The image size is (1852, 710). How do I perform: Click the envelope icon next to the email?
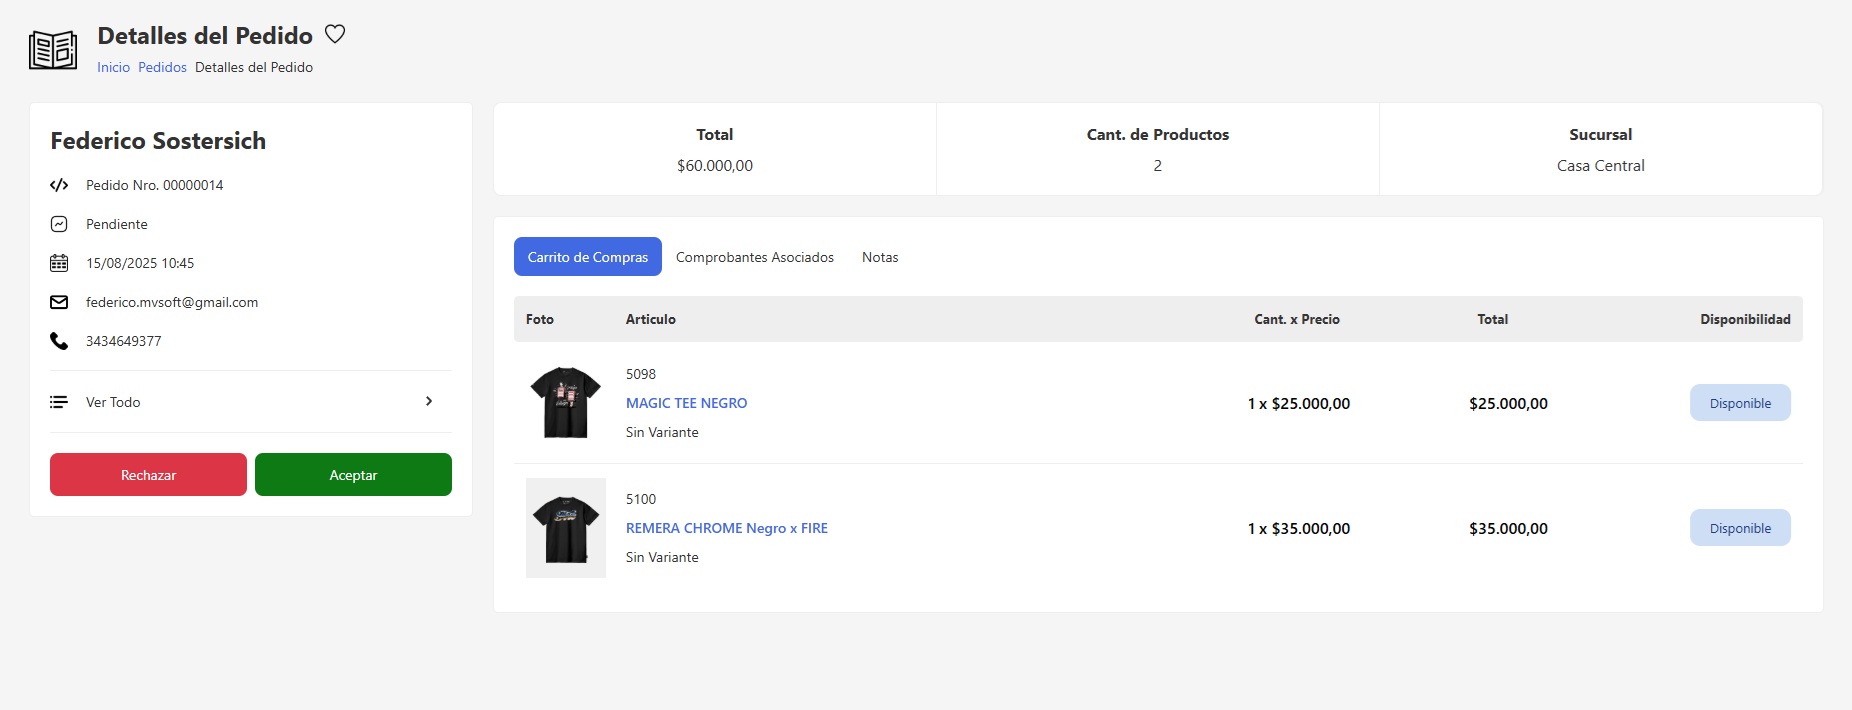coord(59,302)
